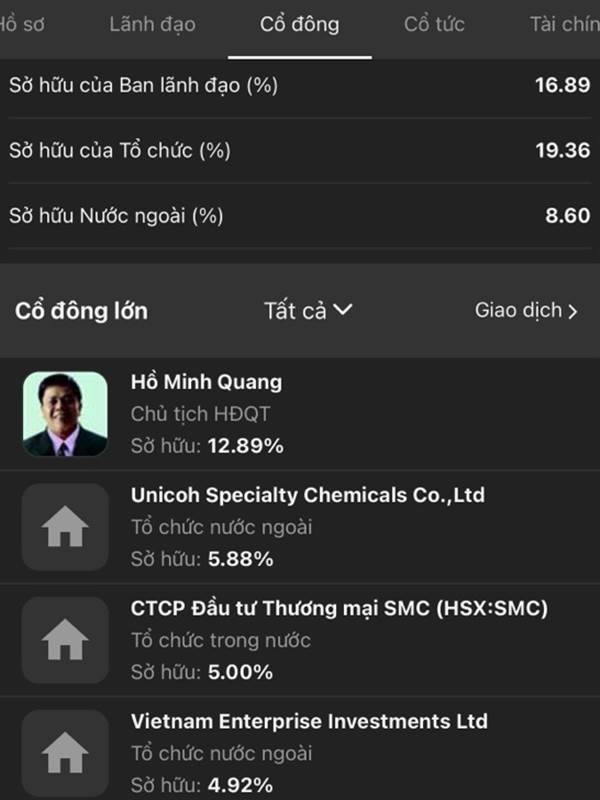Screen dimensions: 600x800
Task: Tap CTCP Đầu tư Thương mại SMC house icon
Action: pos(65,640)
